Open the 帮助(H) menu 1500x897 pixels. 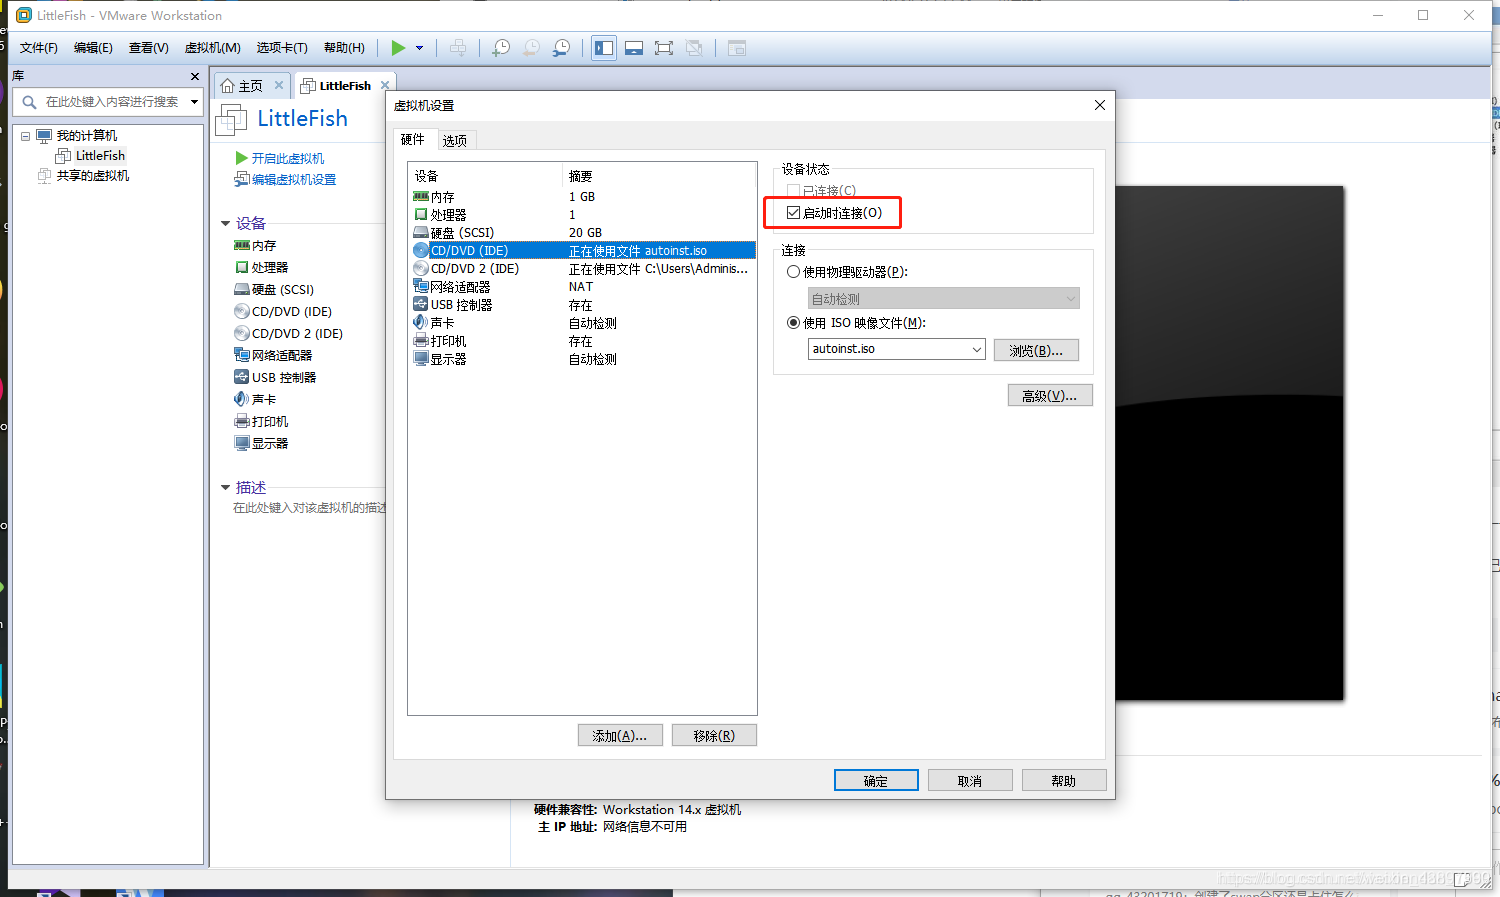tap(344, 48)
